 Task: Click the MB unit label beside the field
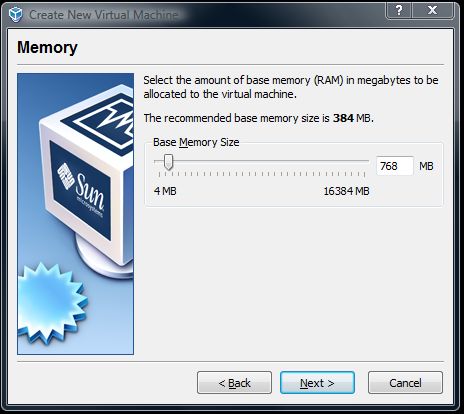(x=426, y=166)
